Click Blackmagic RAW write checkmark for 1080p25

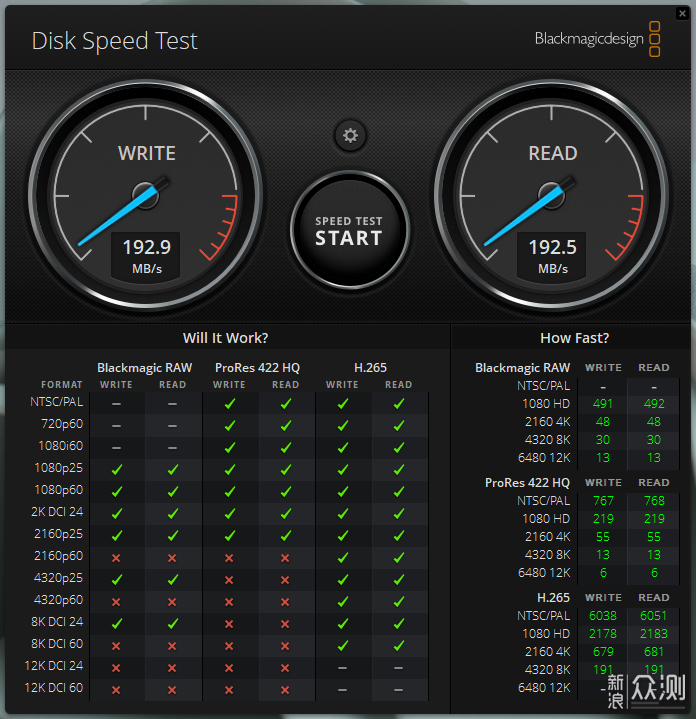[117, 470]
